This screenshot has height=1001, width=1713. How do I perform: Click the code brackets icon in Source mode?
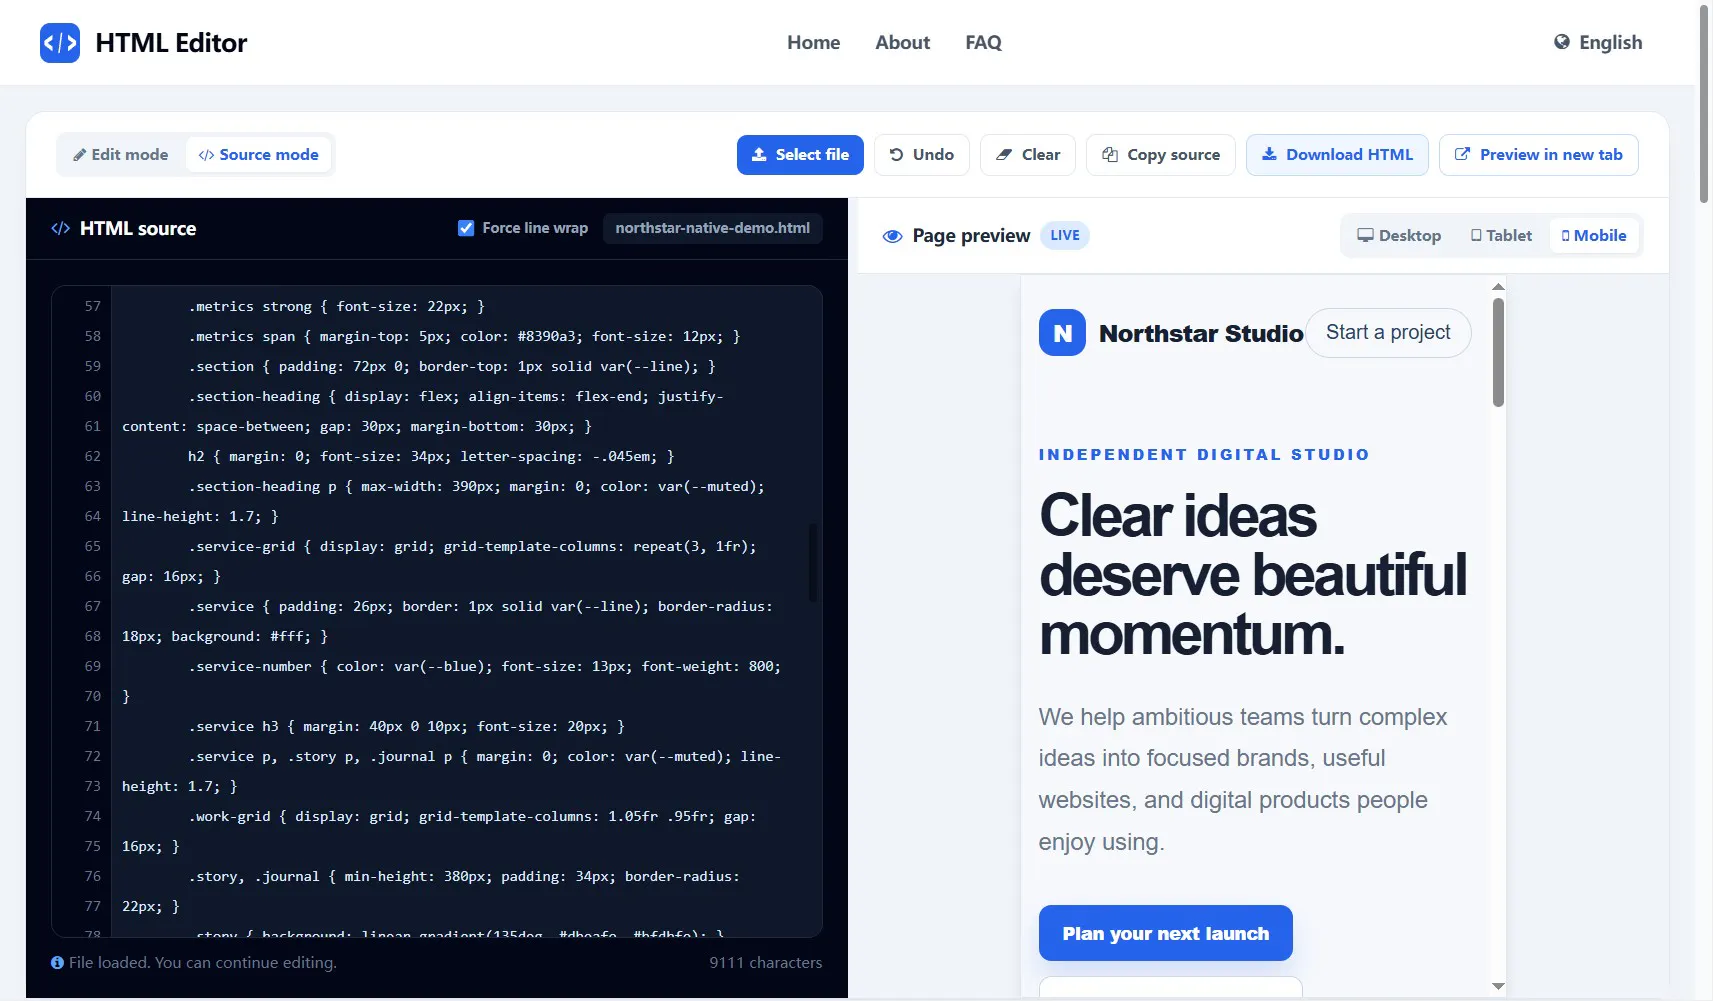tap(206, 155)
